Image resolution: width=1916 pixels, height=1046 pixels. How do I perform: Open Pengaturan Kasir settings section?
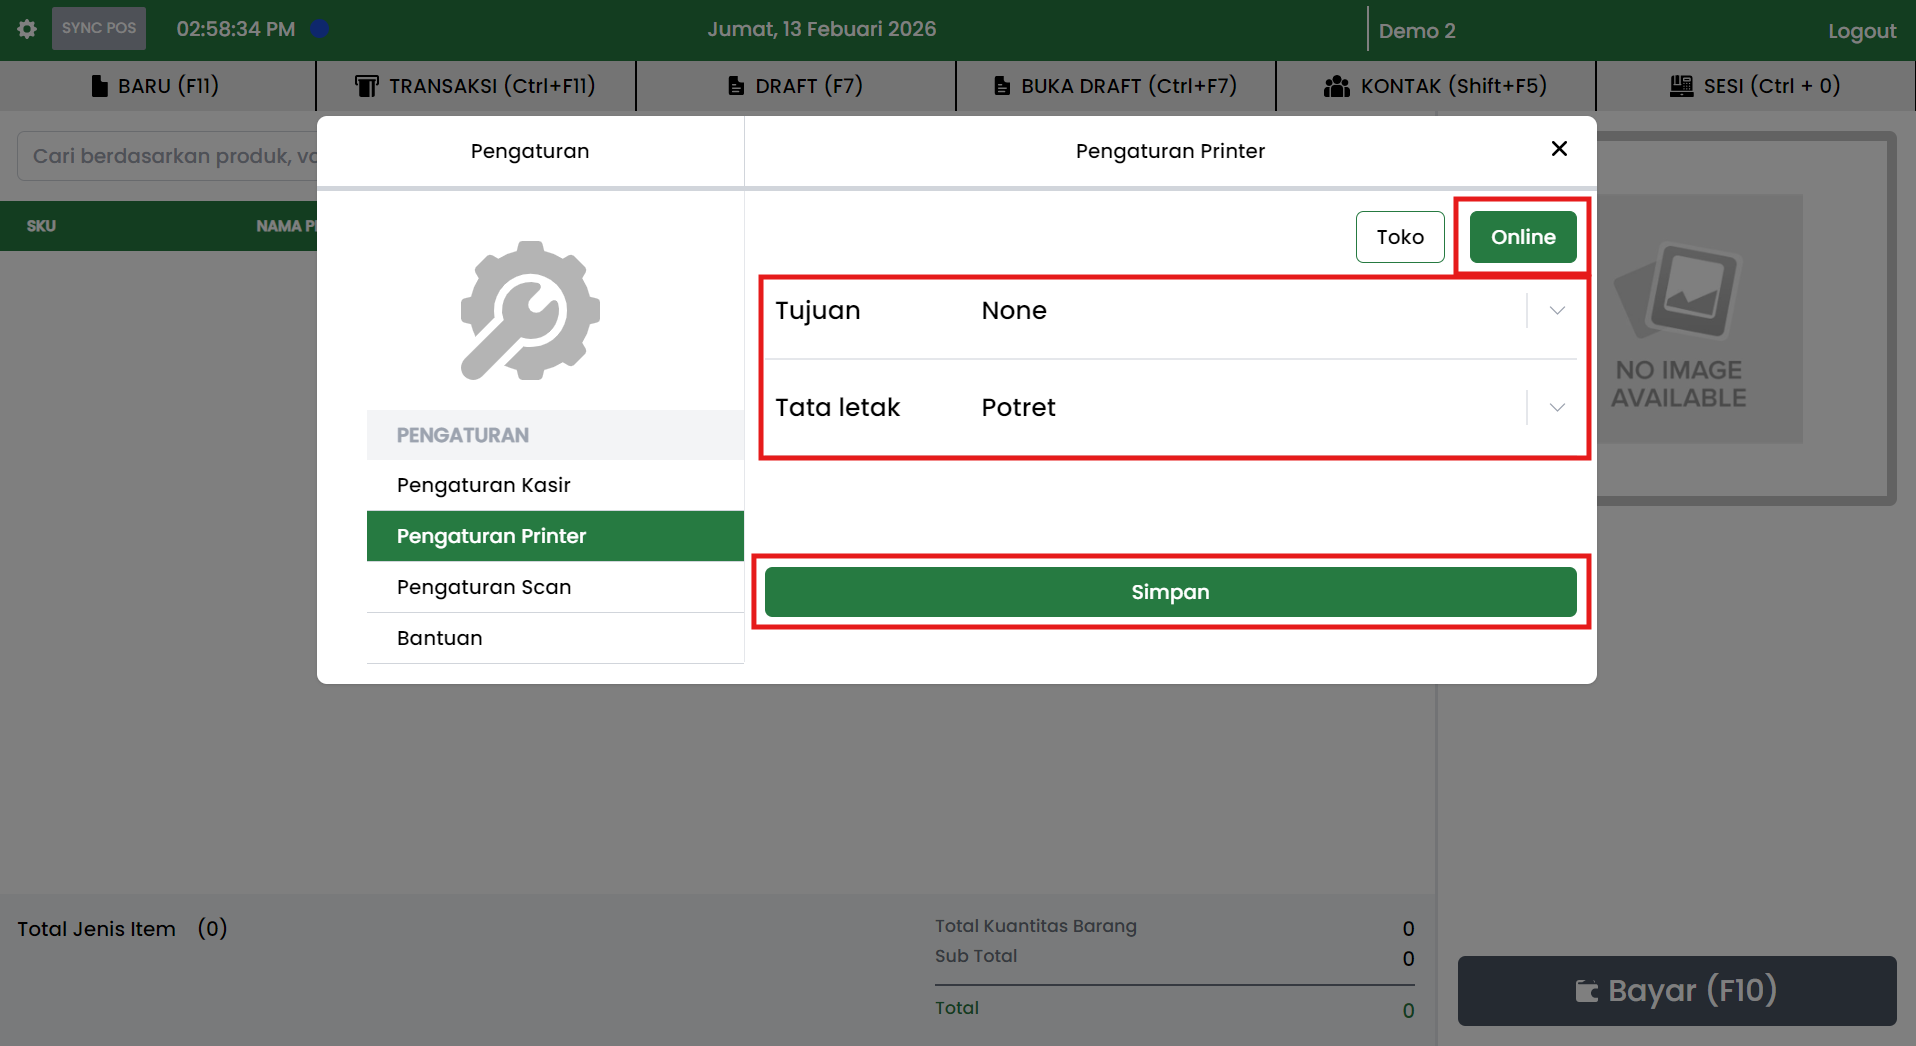(484, 485)
